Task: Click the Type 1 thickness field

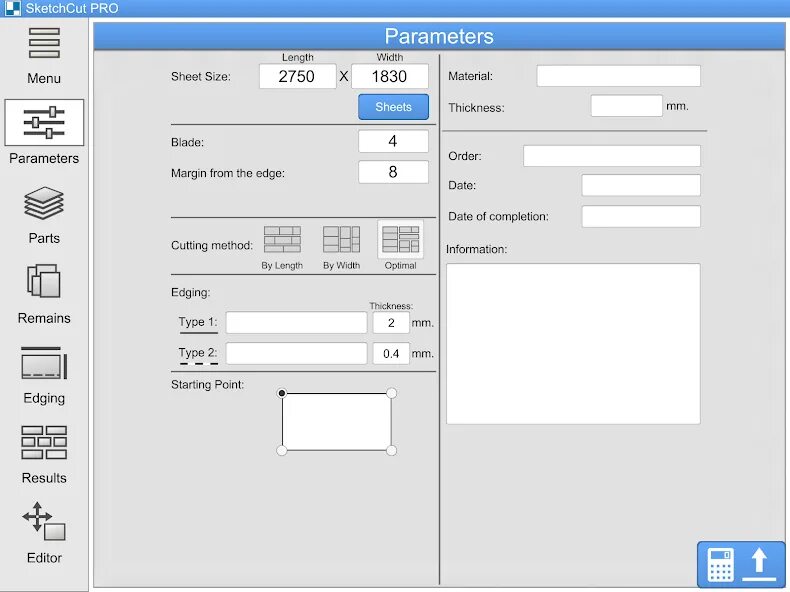Action: (391, 322)
